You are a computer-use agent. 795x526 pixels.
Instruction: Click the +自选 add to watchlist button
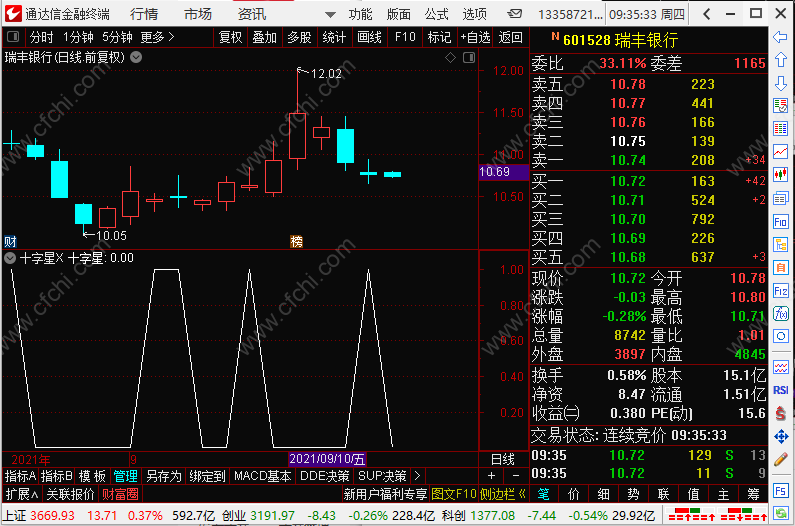[475, 37]
